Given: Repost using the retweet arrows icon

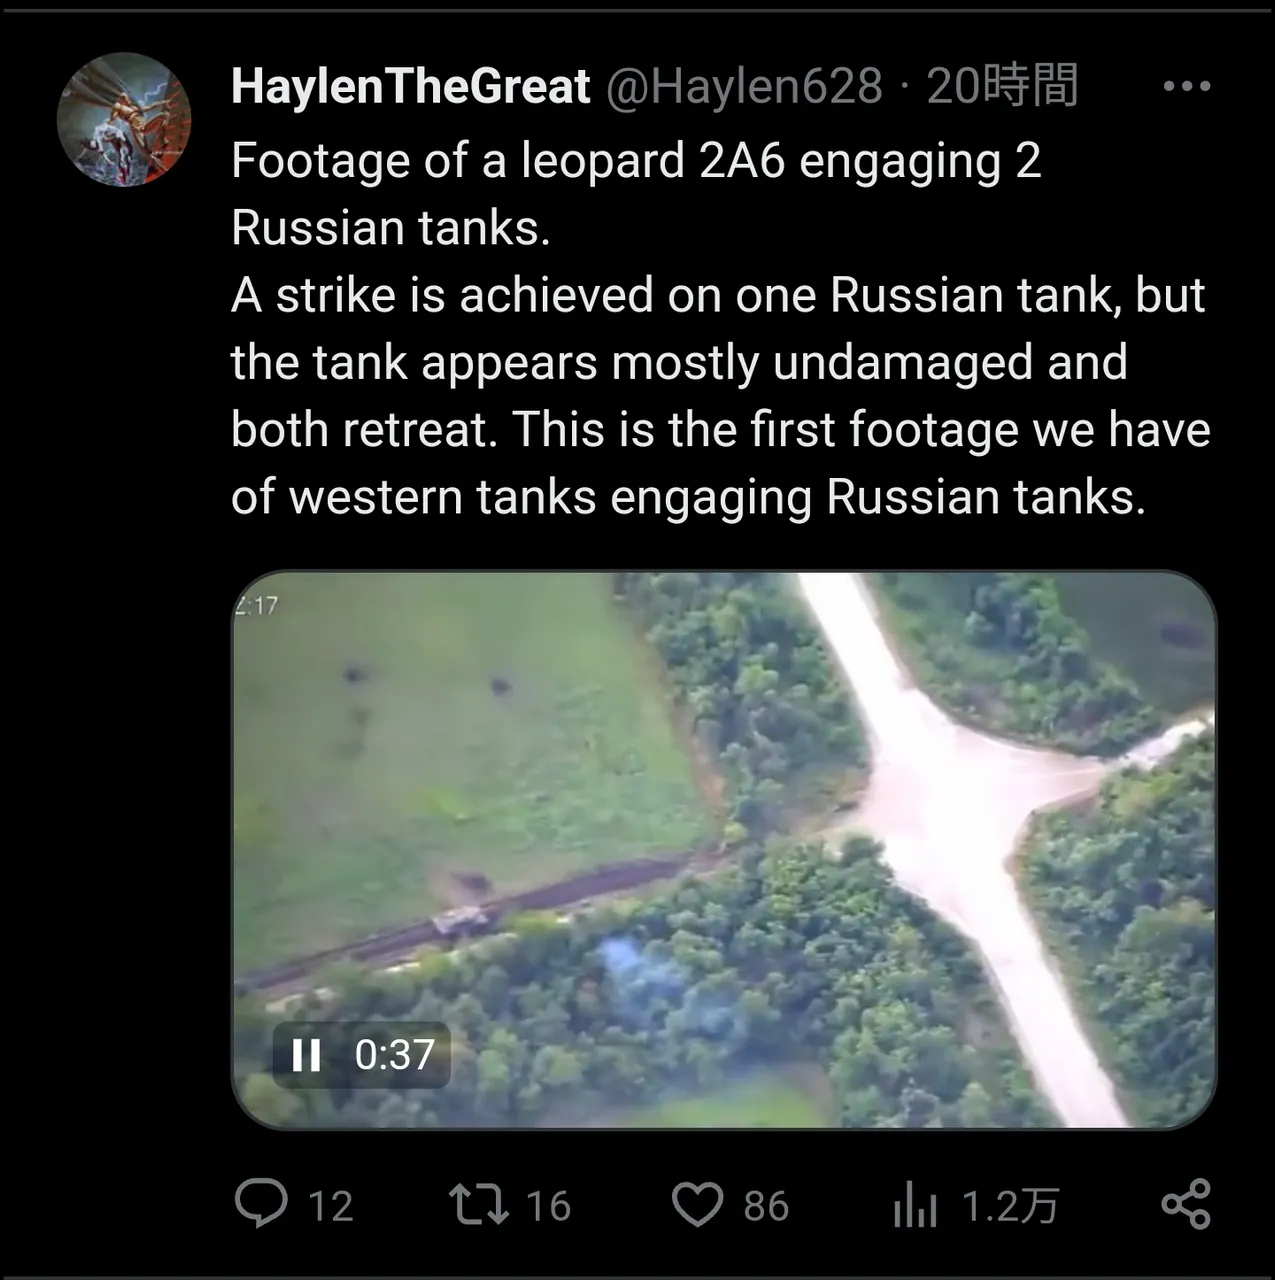Looking at the screenshot, I should [478, 1204].
